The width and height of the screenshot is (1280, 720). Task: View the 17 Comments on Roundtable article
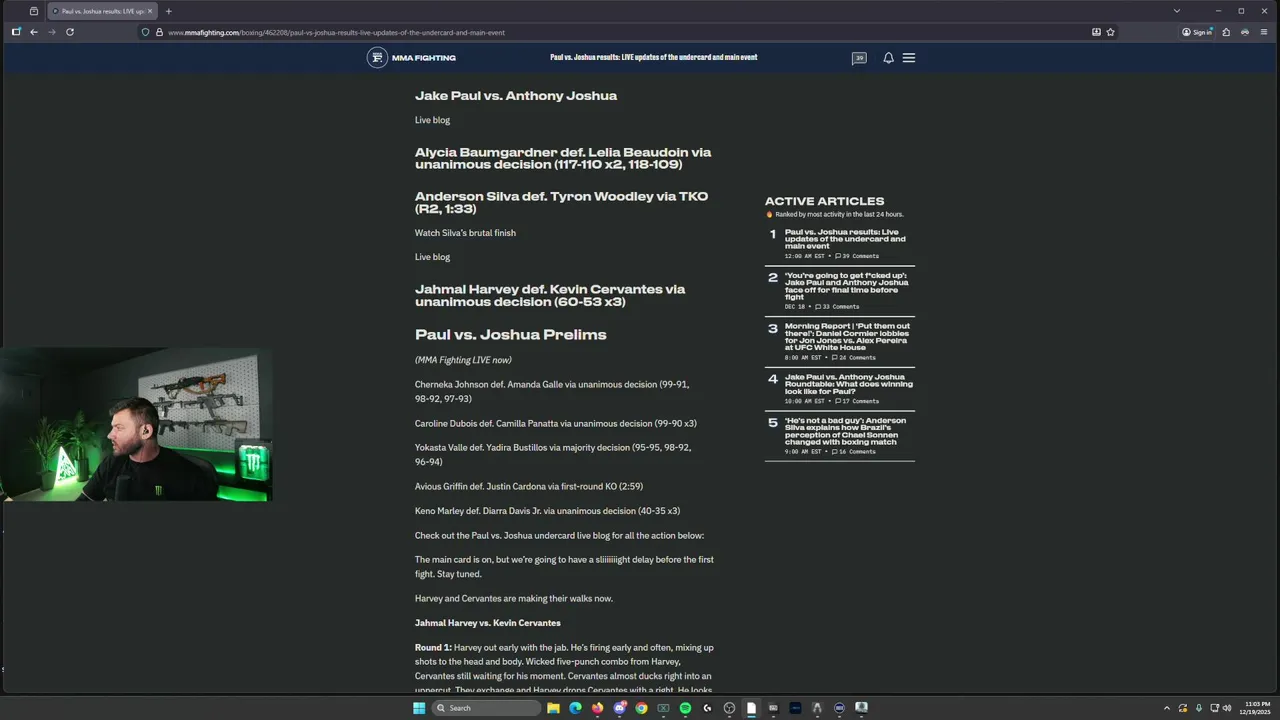(x=857, y=401)
